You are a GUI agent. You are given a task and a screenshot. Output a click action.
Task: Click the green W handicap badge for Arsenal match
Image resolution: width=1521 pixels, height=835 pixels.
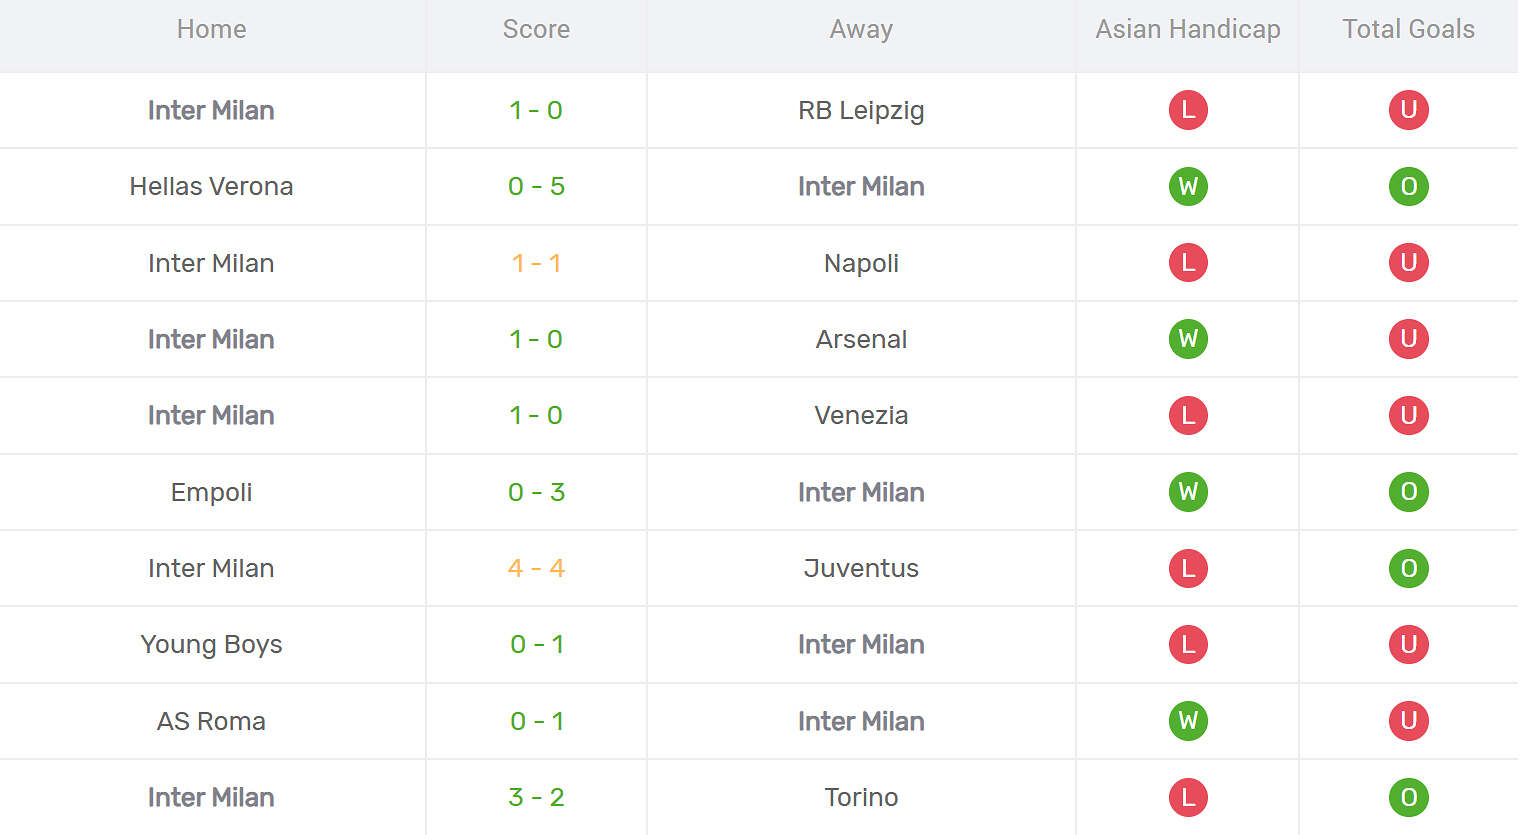pos(1188,339)
